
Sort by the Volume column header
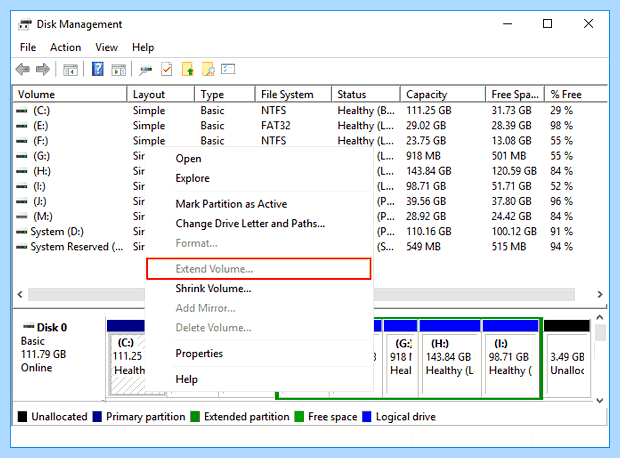tap(70, 95)
